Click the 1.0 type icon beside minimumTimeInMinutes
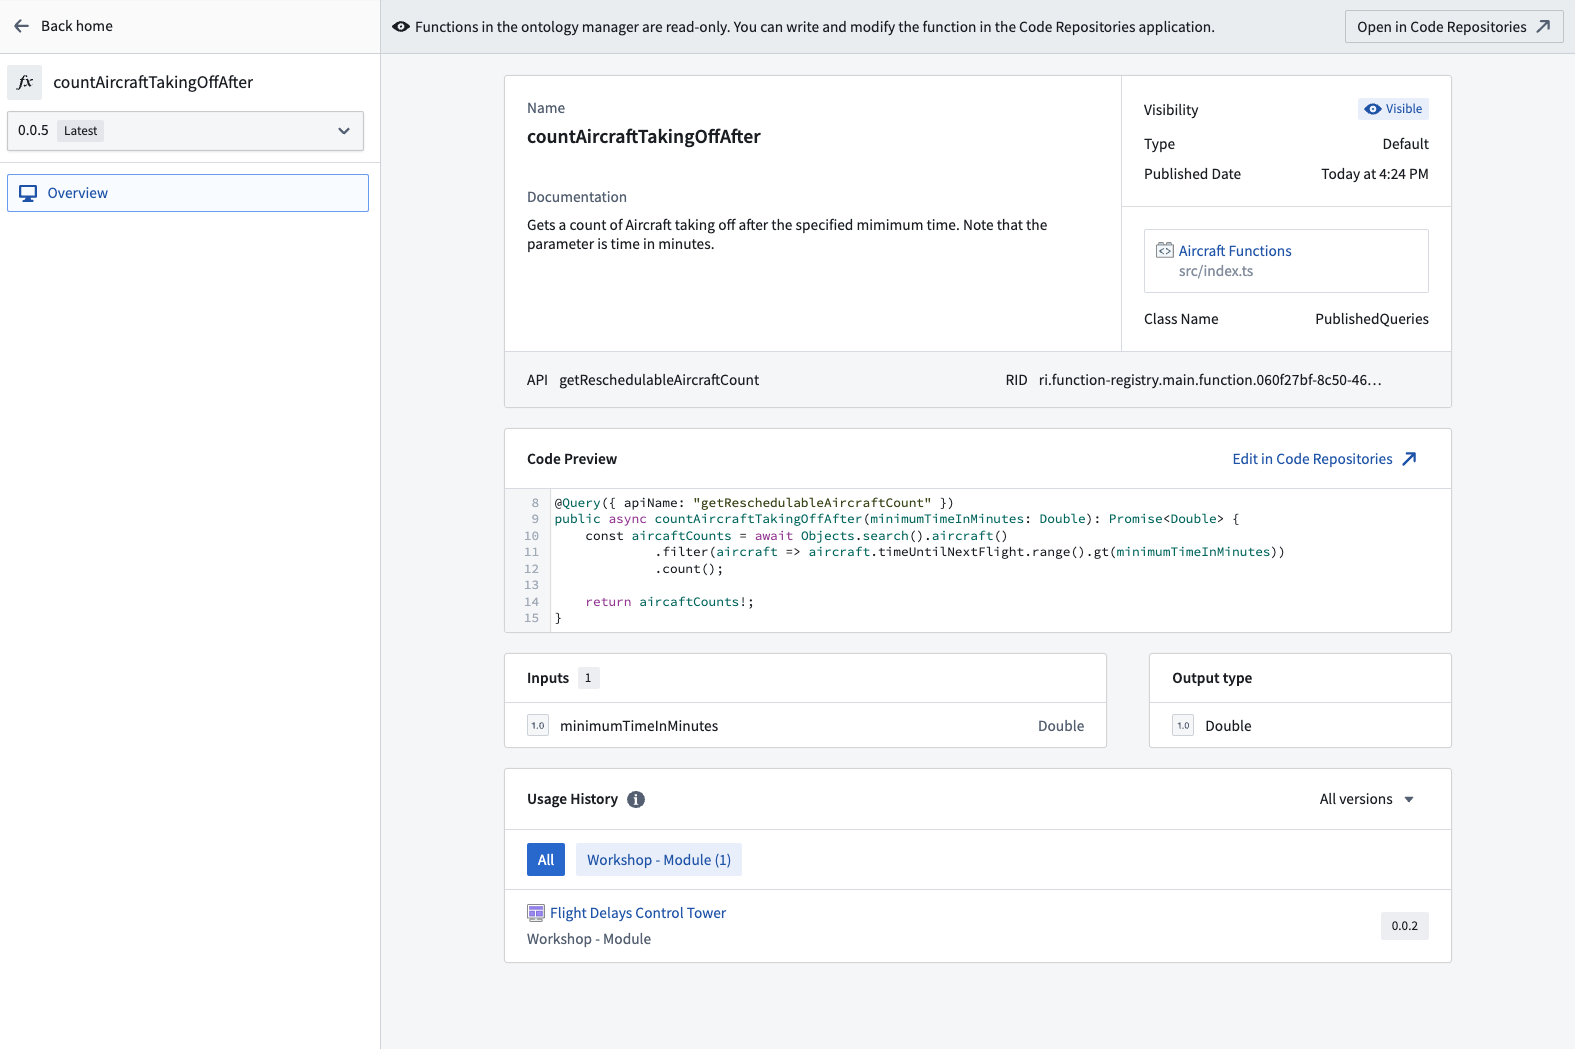Image resolution: width=1575 pixels, height=1049 pixels. [538, 726]
